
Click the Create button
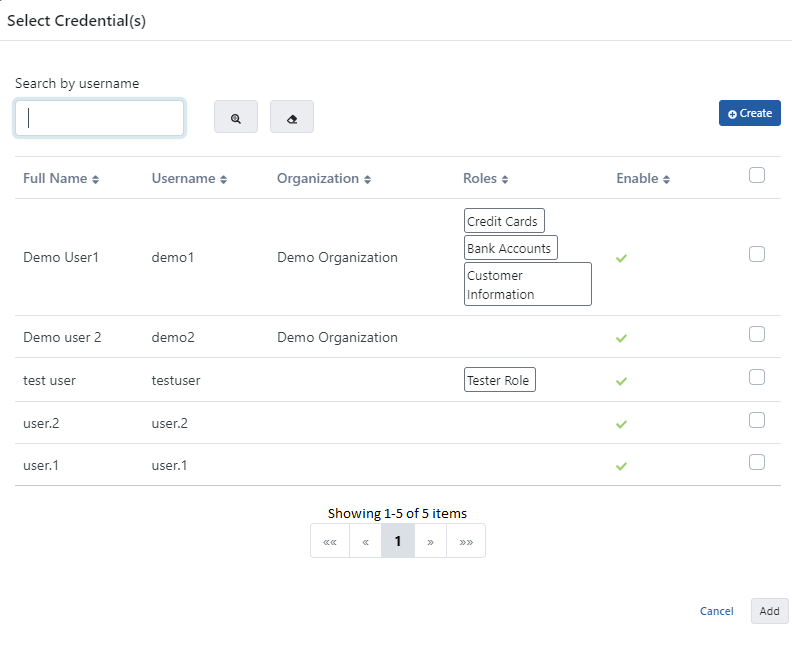point(749,113)
